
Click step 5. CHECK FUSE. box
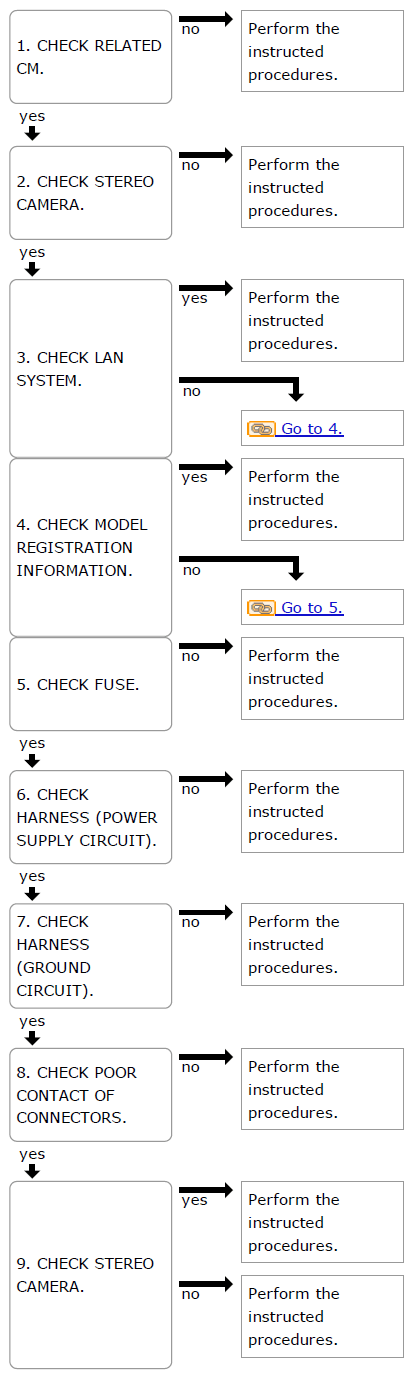coord(91,684)
